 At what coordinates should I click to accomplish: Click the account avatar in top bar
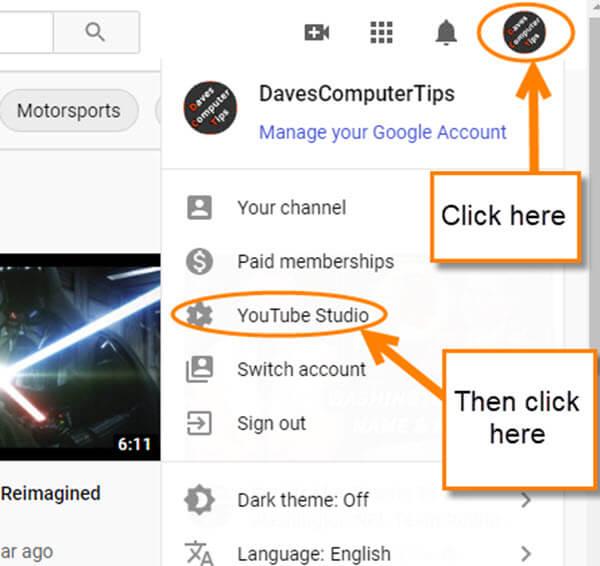[x=524, y=32]
